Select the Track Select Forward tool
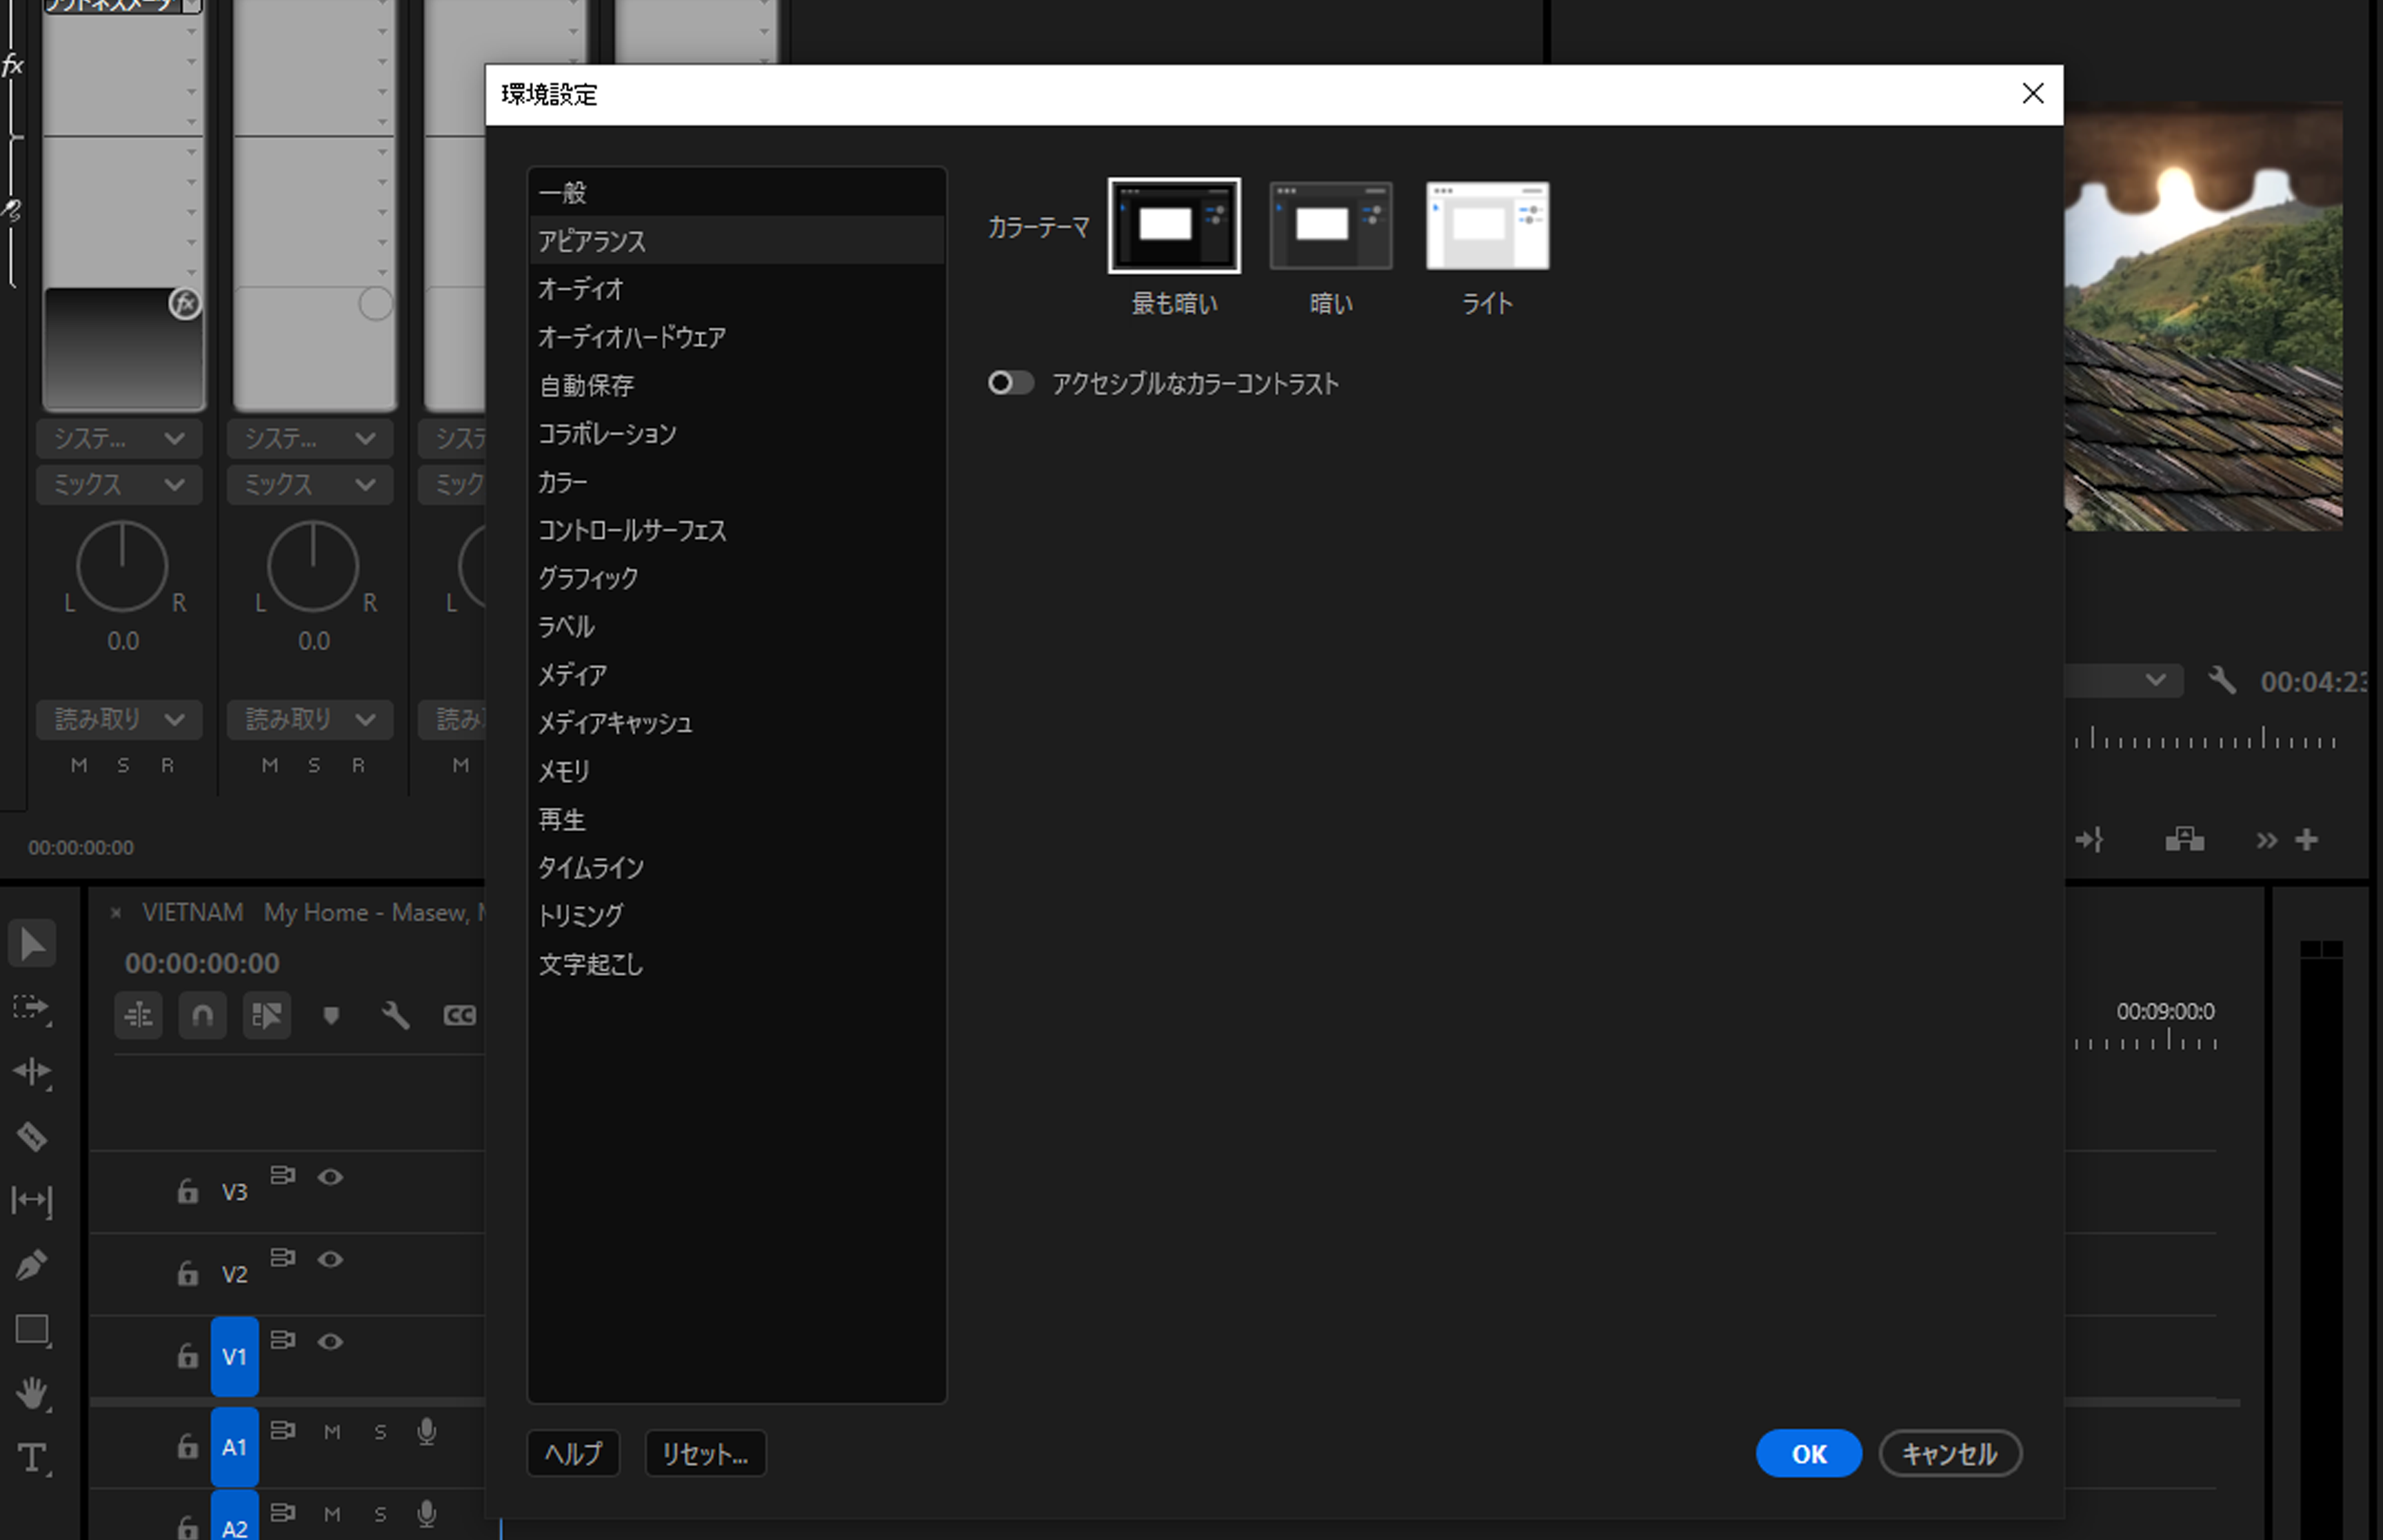 click(32, 1007)
